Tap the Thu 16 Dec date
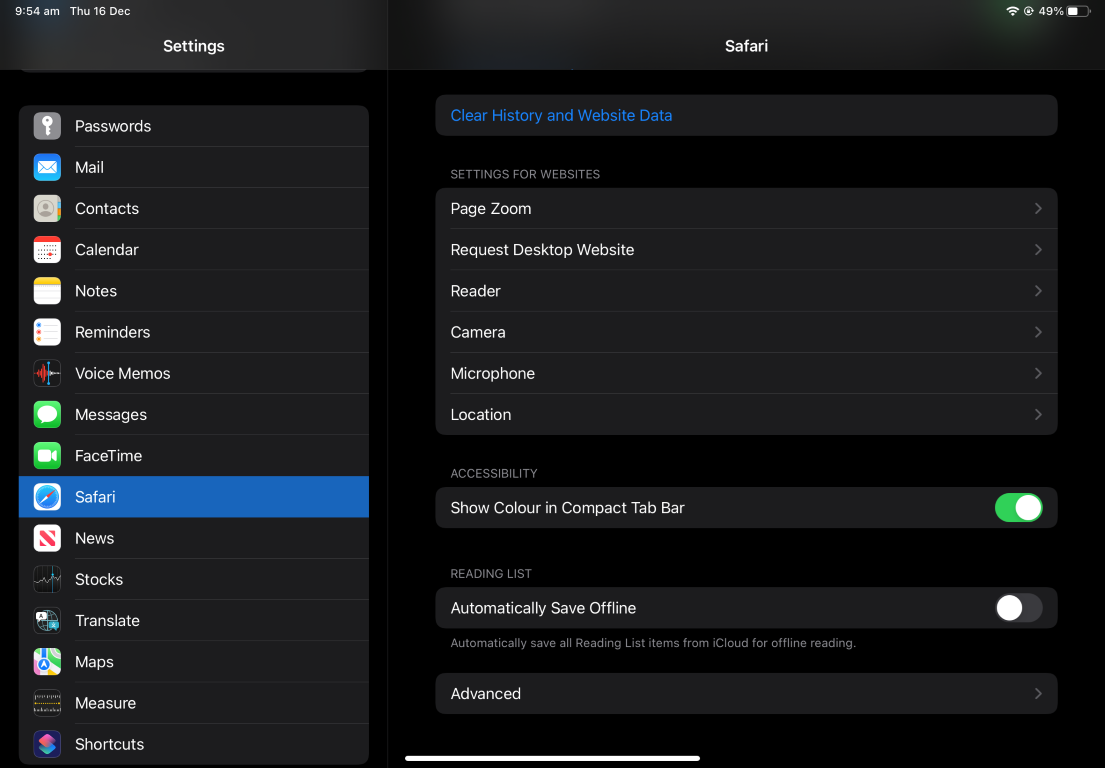Image resolution: width=1105 pixels, height=768 pixels. 100,11
